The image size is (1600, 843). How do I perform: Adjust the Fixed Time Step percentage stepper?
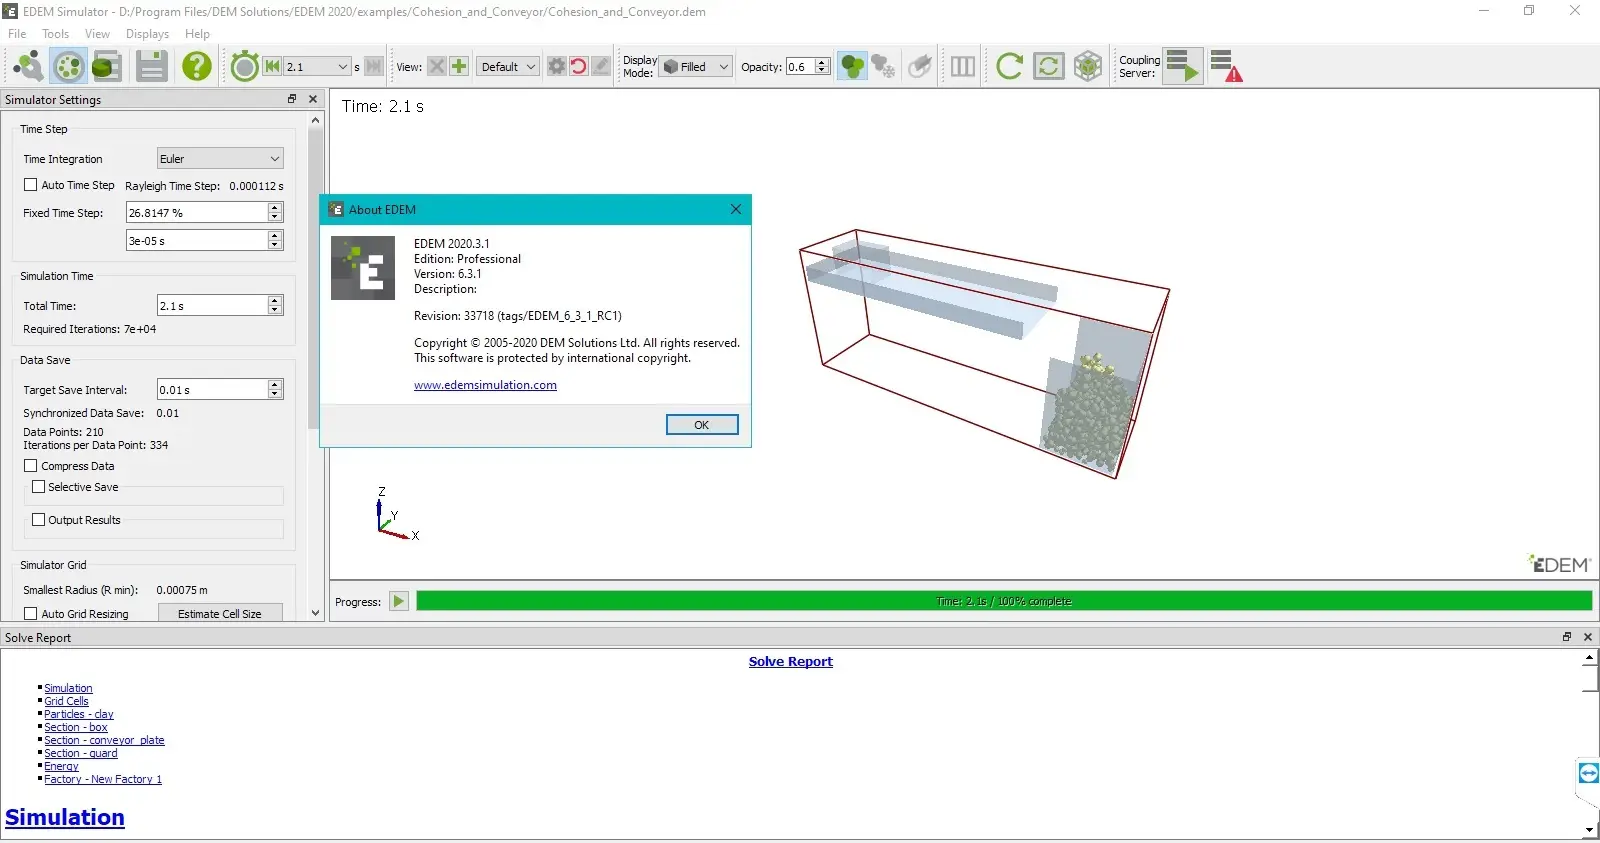[x=275, y=212]
